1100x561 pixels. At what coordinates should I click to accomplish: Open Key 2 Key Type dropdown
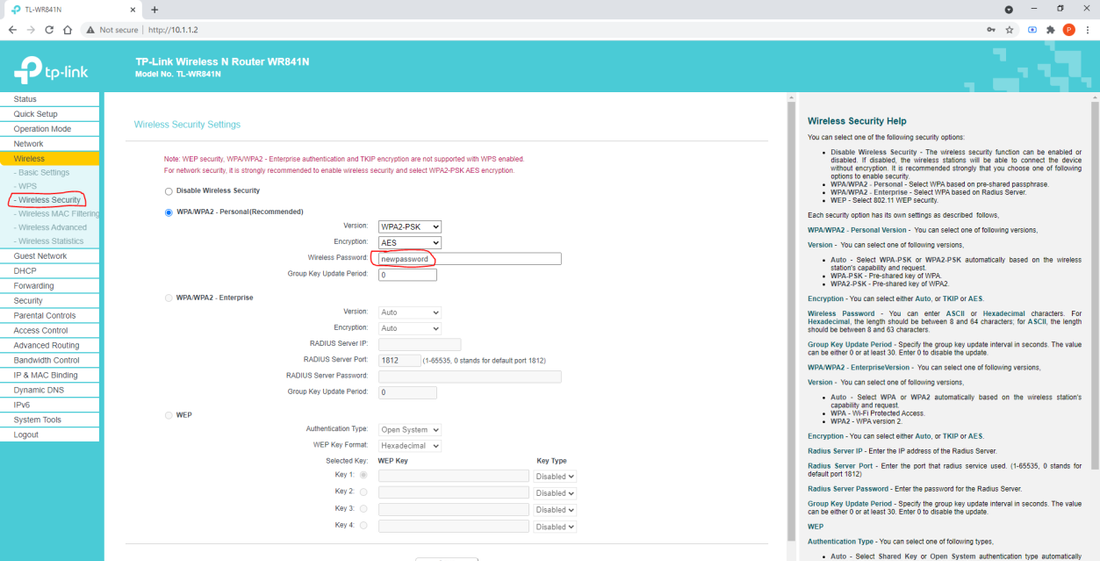(x=555, y=493)
